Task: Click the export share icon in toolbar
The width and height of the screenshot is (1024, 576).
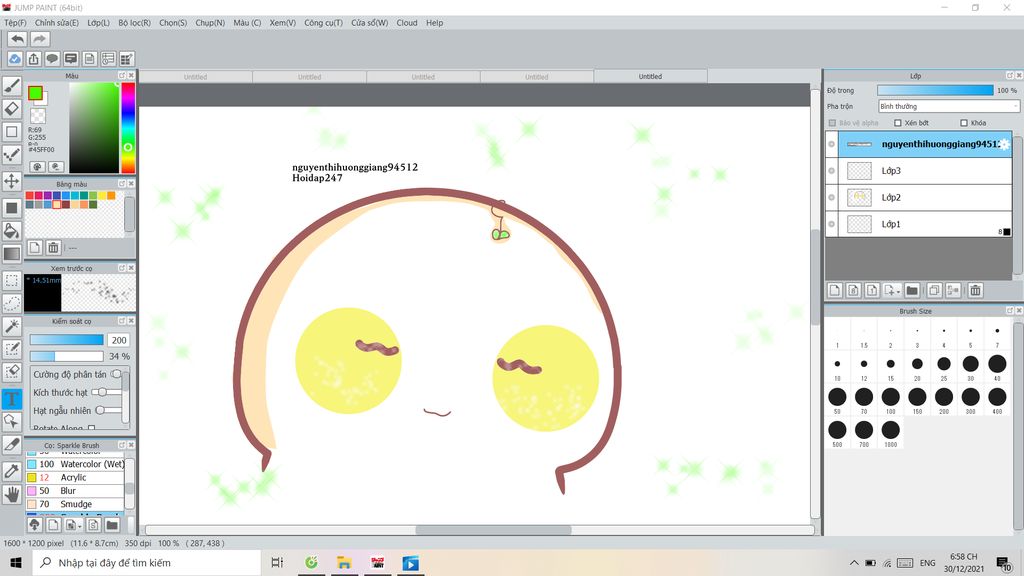Action: point(33,59)
